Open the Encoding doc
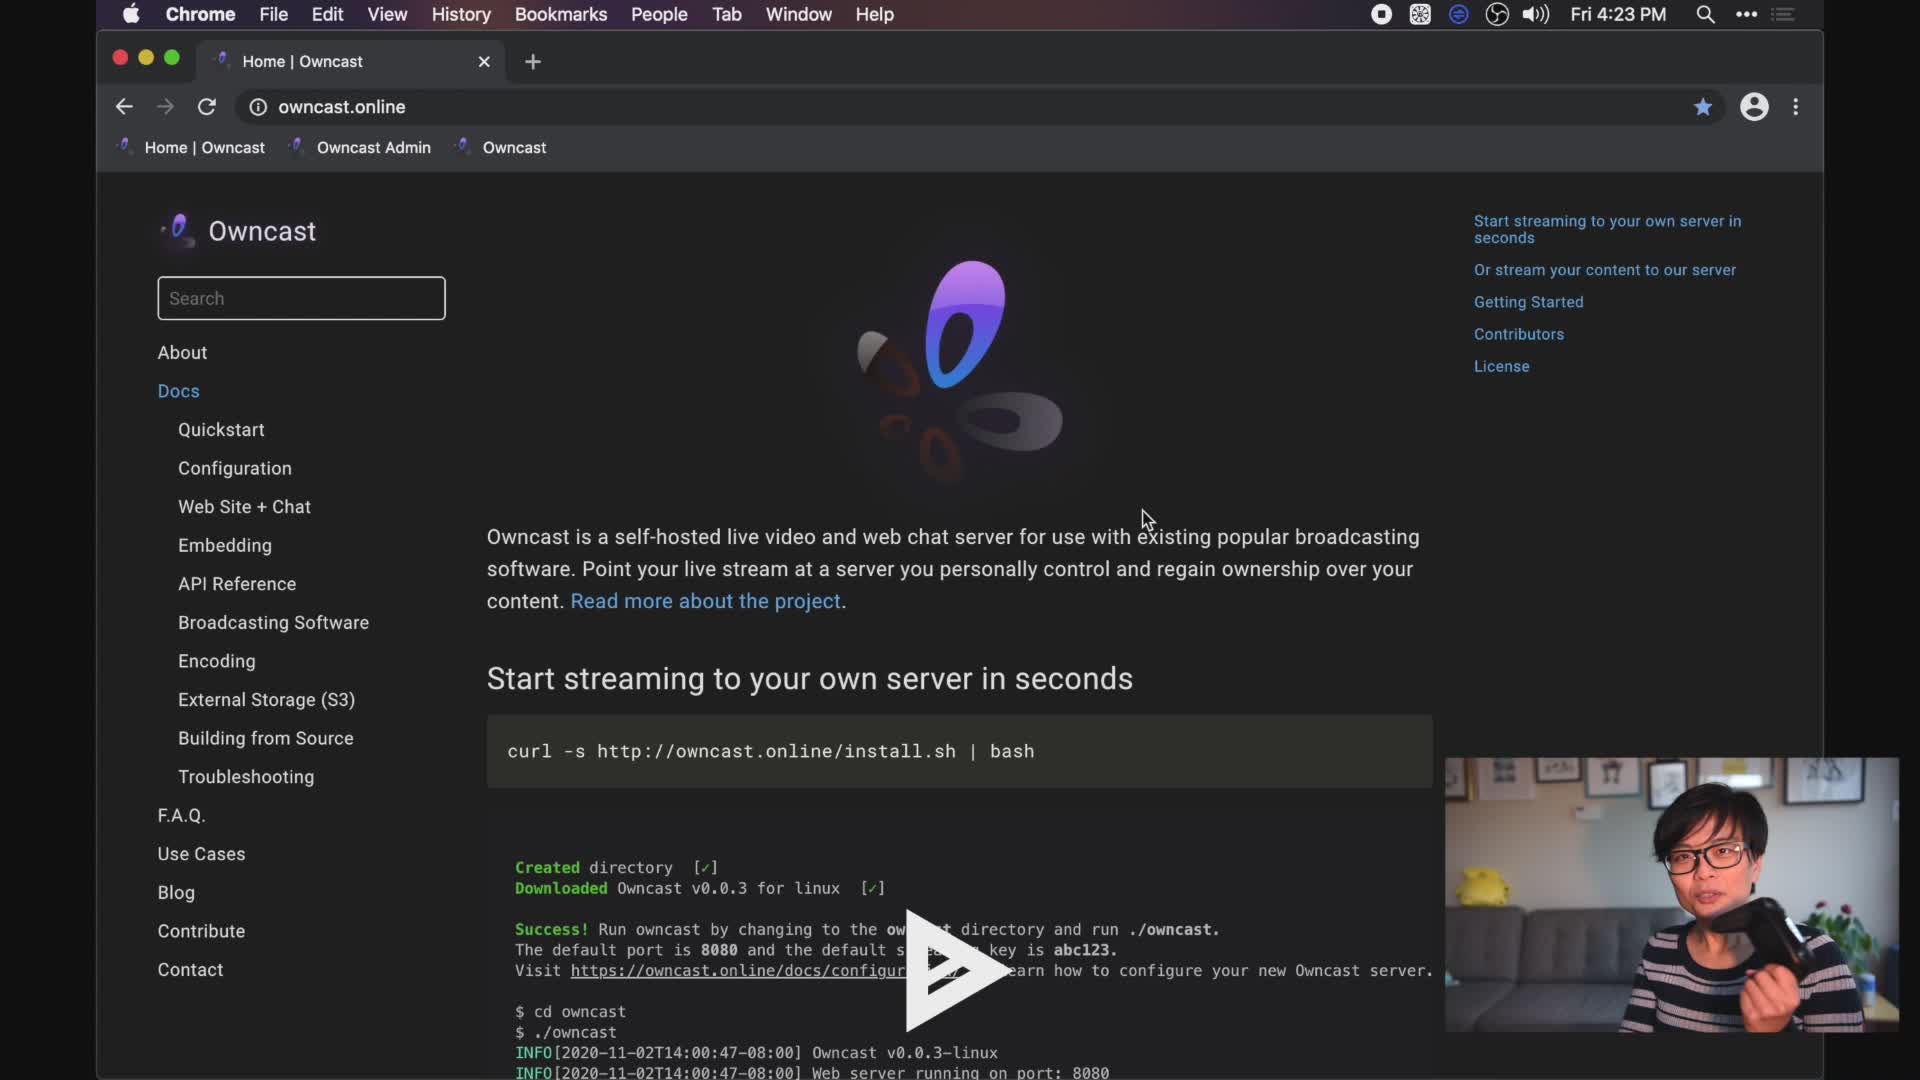1920x1080 pixels. (x=216, y=661)
